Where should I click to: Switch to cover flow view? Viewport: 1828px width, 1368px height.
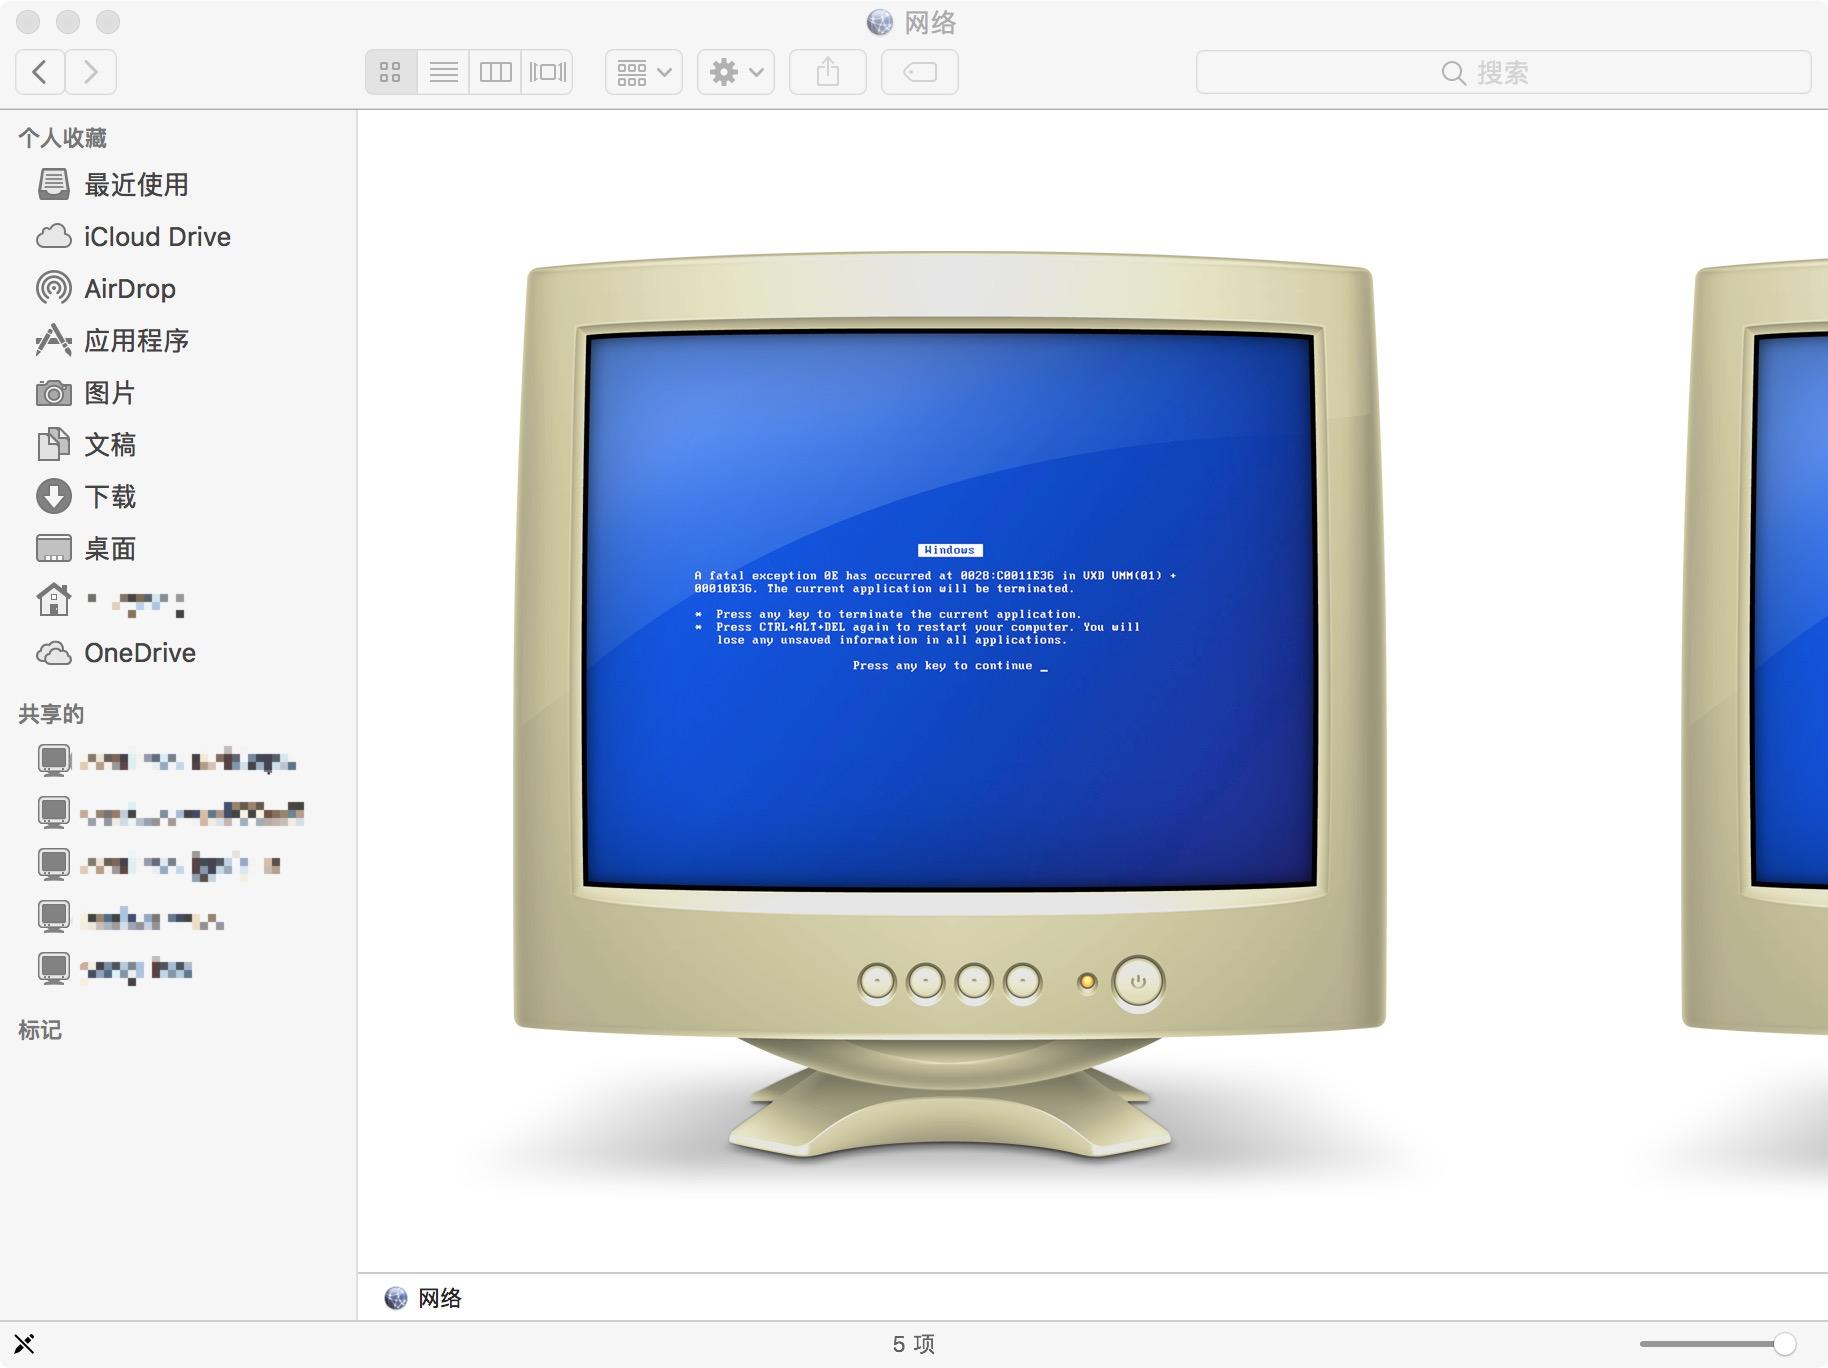click(x=547, y=71)
